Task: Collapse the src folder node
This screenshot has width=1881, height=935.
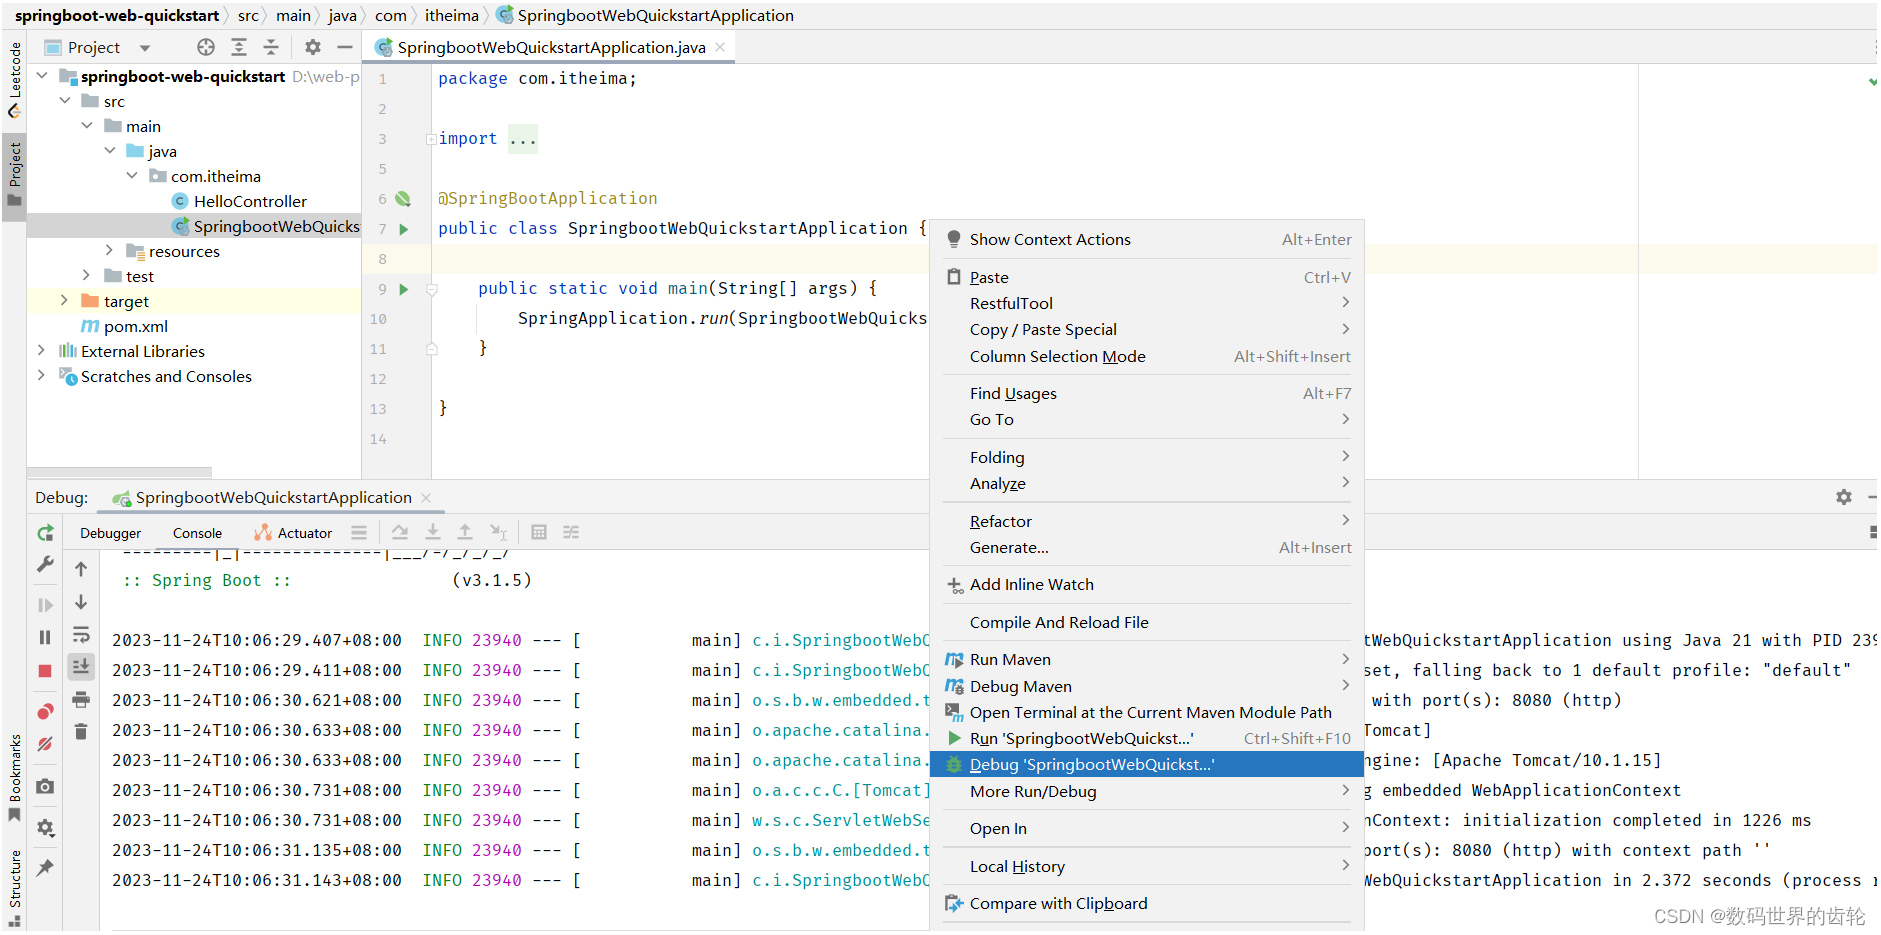Action: point(64,100)
